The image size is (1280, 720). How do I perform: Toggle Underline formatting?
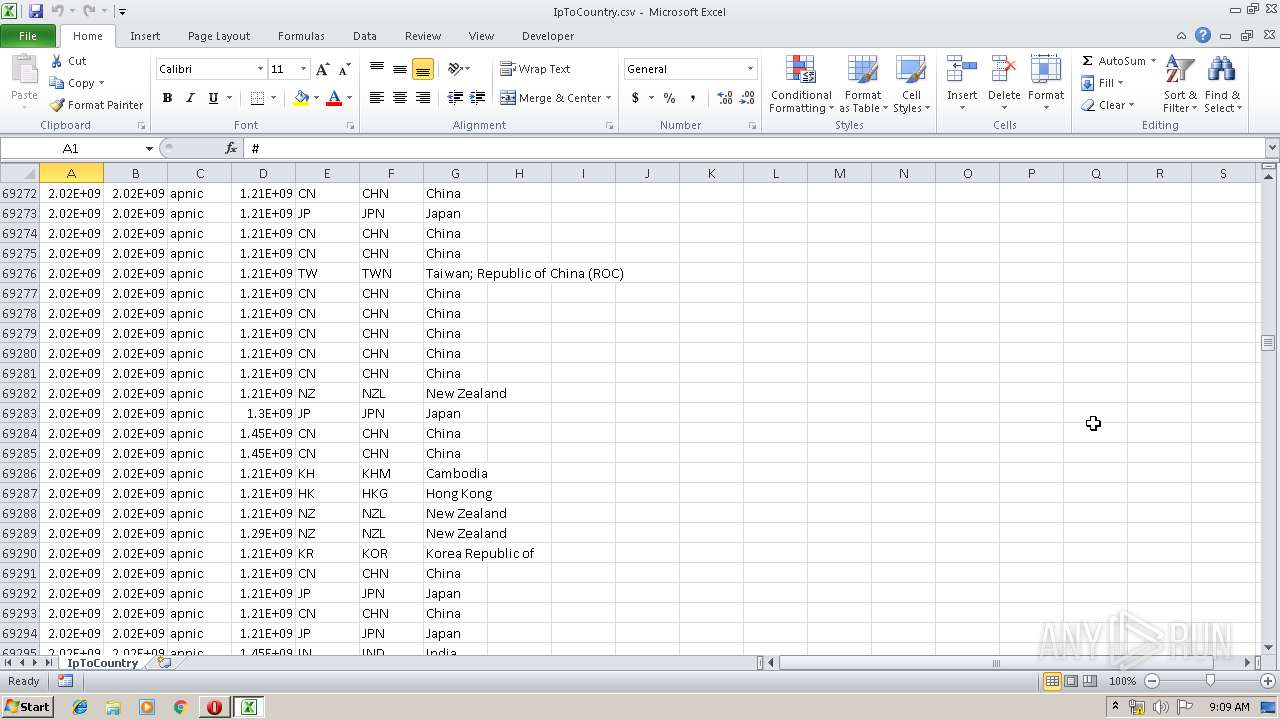(213, 98)
